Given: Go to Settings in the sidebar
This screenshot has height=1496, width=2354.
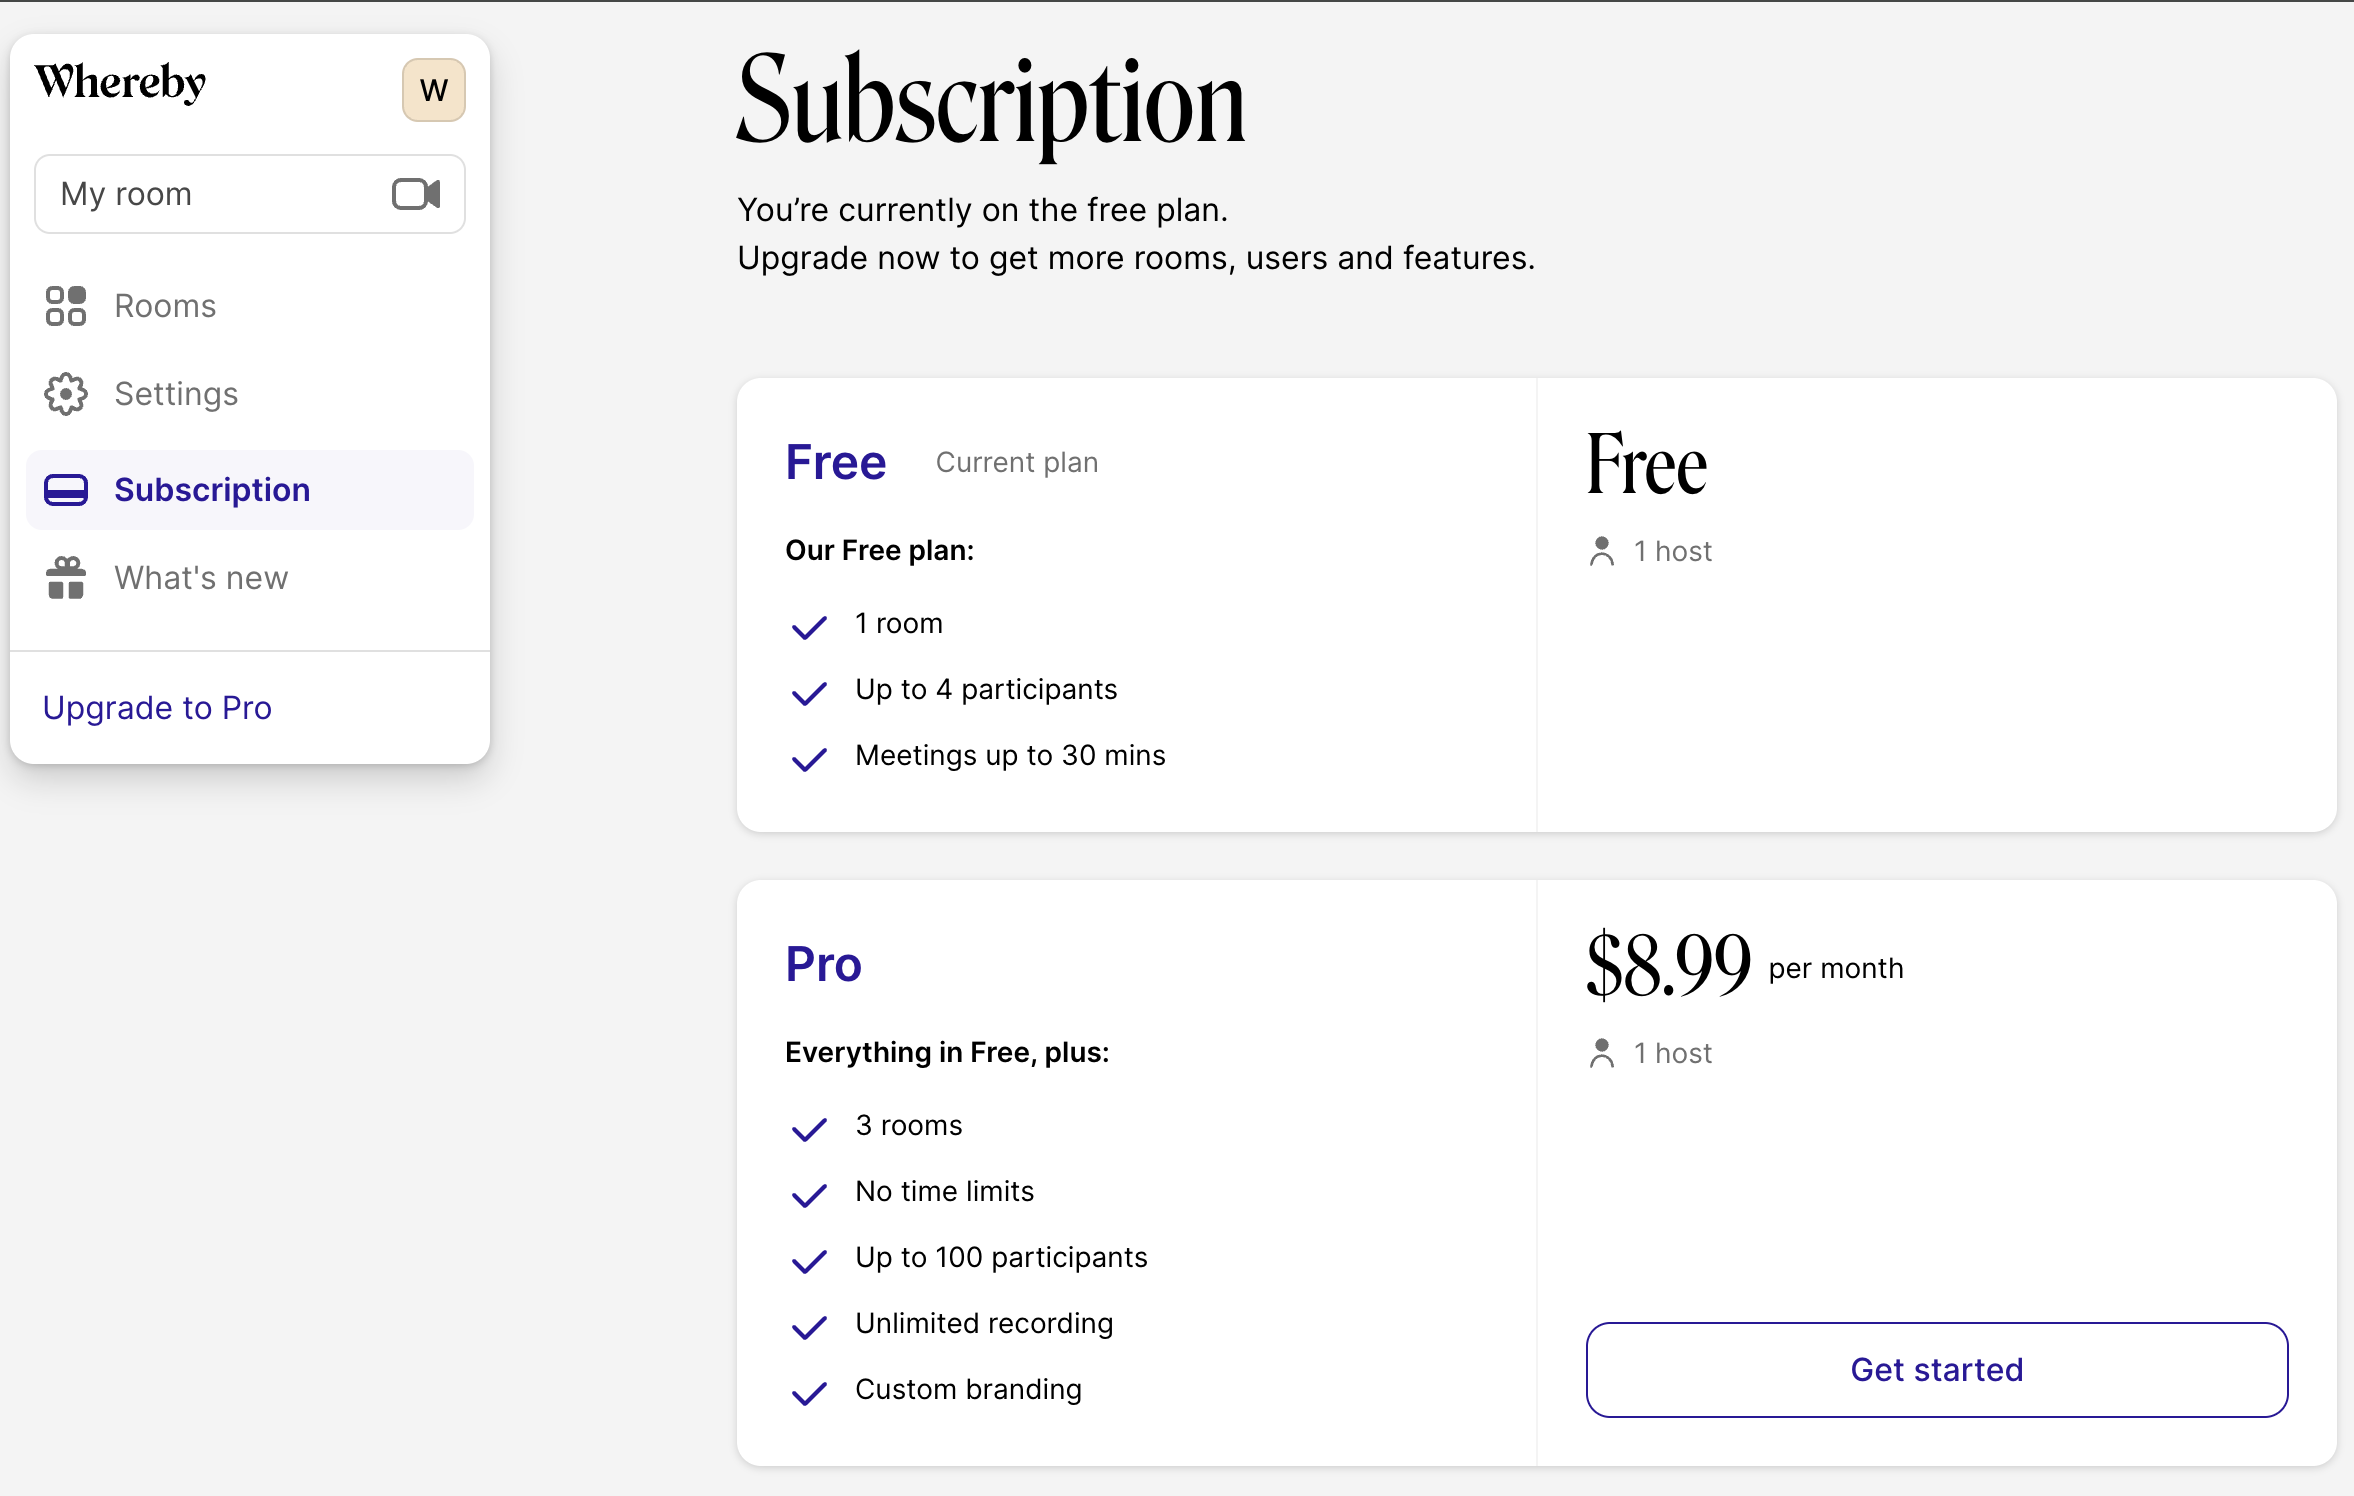Looking at the screenshot, I should (x=176, y=394).
